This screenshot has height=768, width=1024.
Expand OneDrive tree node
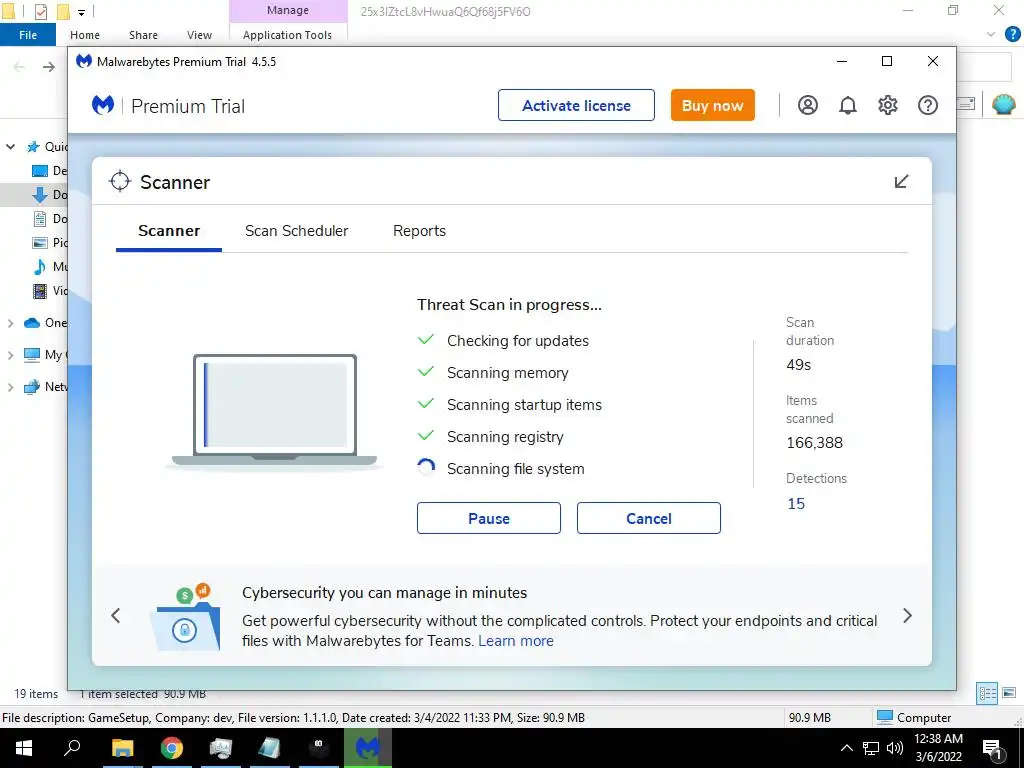[x=10, y=323]
